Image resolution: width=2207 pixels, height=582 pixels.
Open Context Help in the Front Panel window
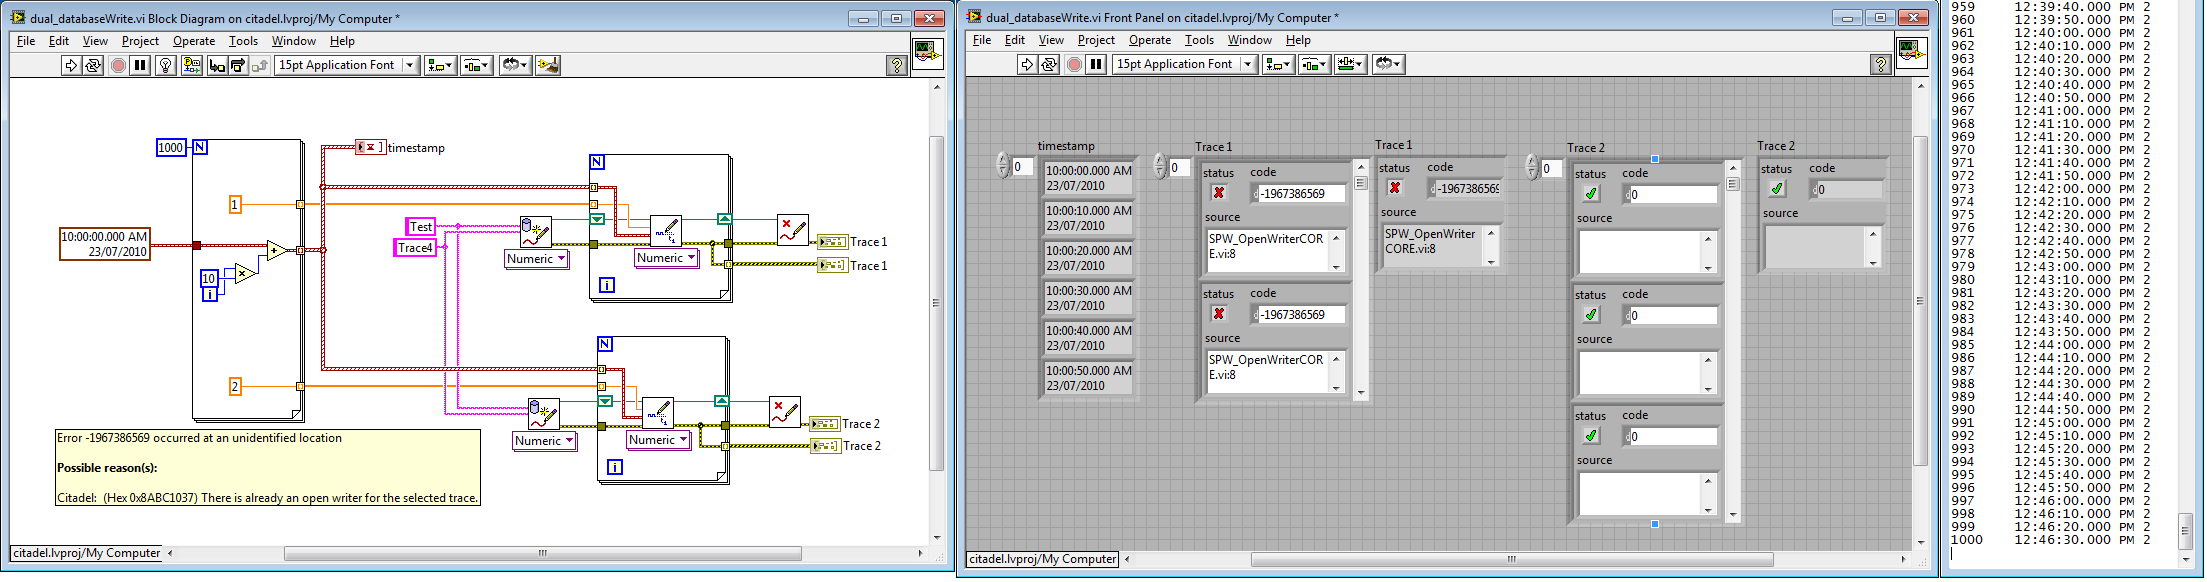point(1881,64)
